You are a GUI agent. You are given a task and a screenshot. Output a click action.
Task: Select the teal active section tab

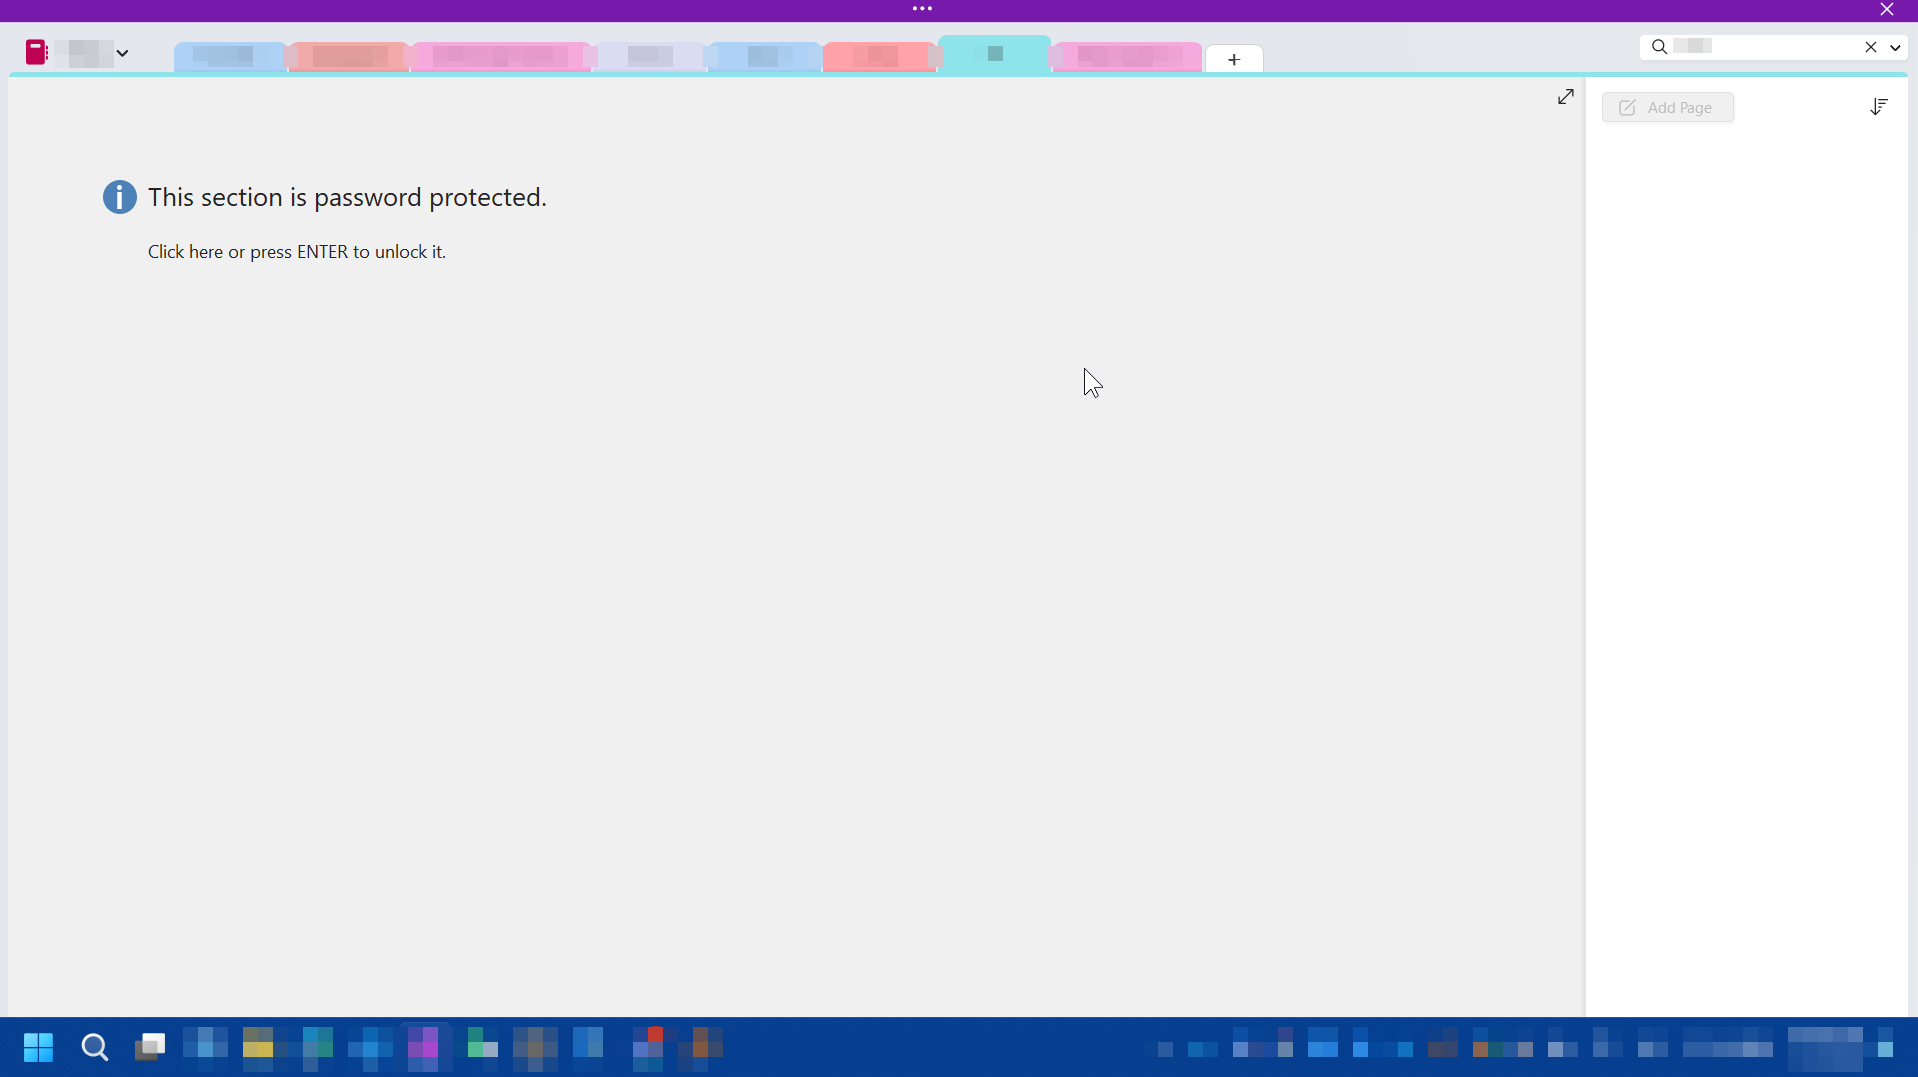[x=994, y=55]
